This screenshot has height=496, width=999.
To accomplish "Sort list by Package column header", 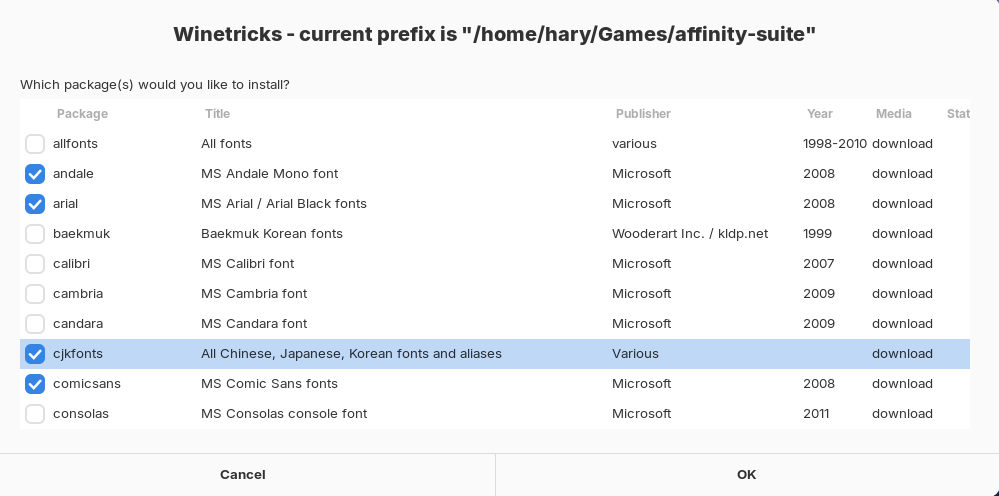I will pos(82,114).
